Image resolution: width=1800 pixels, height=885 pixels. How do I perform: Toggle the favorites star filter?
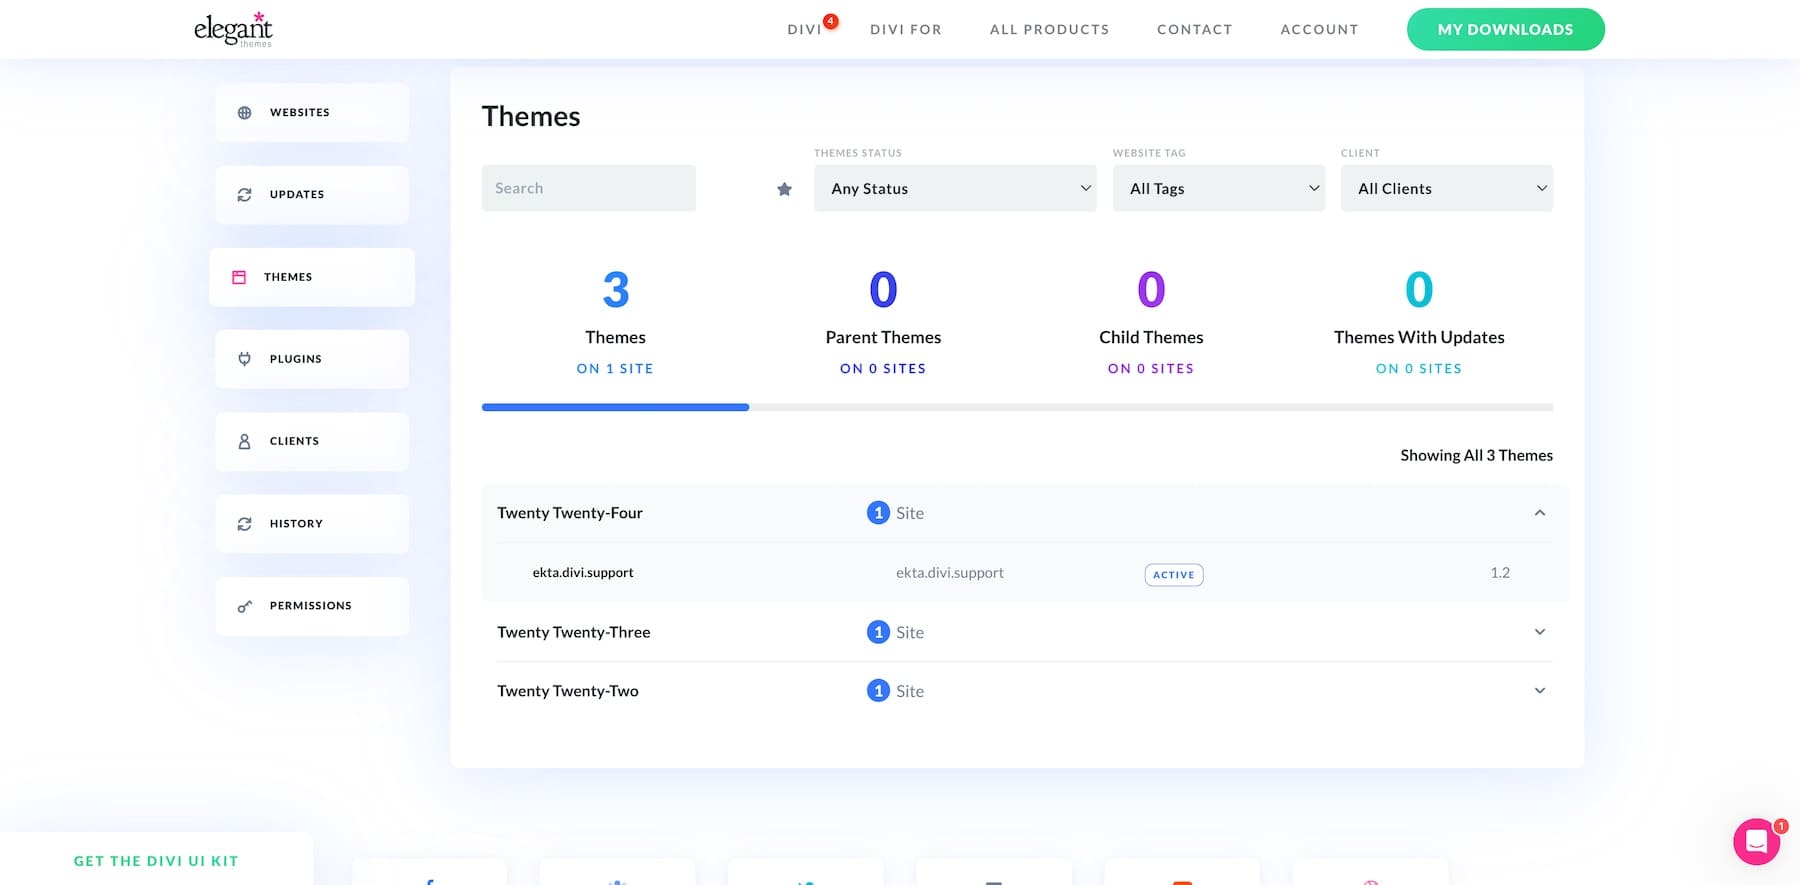784,189
